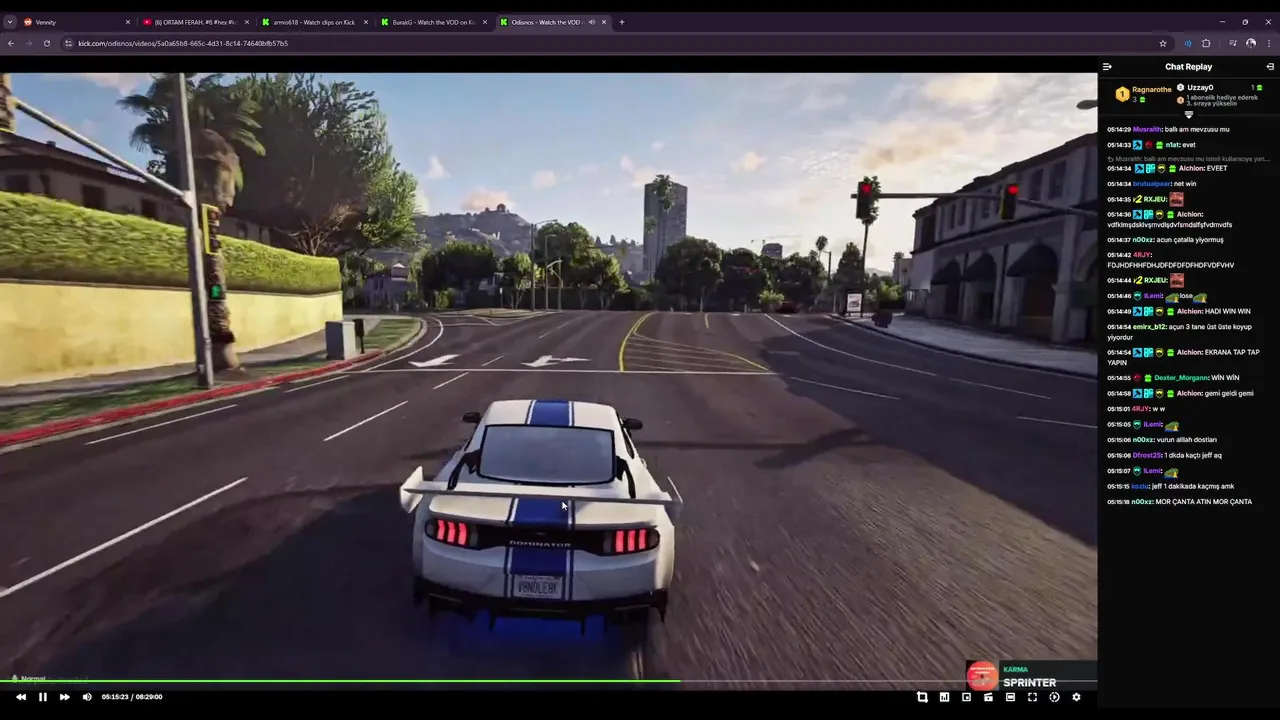Open the tab search dropdown
The height and width of the screenshot is (720, 1280).
click(x=10, y=22)
